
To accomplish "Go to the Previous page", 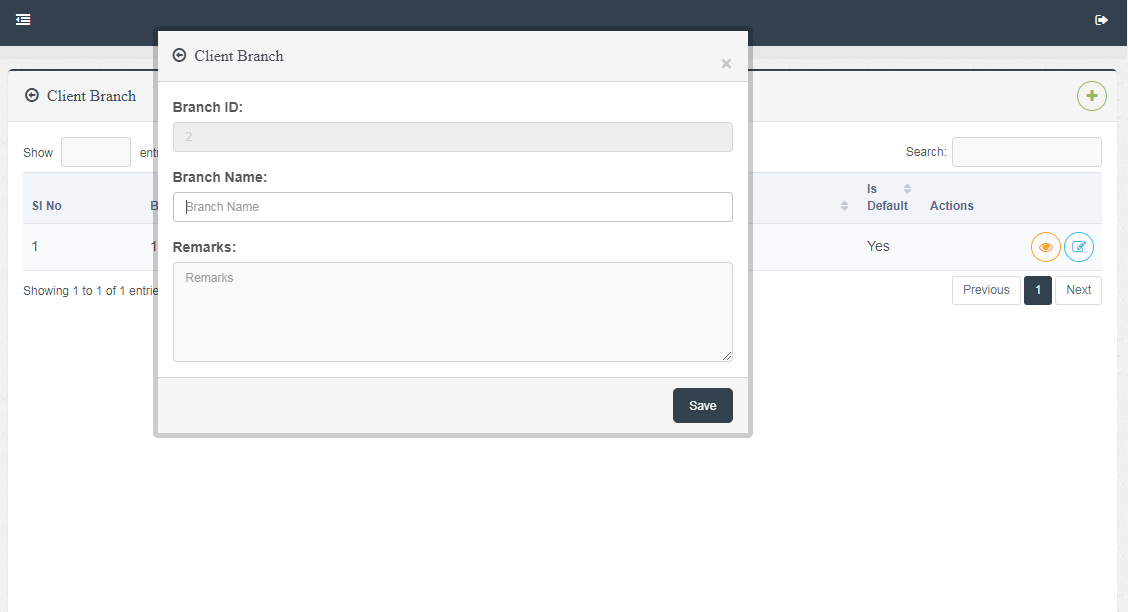I will click(x=986, y=290).
